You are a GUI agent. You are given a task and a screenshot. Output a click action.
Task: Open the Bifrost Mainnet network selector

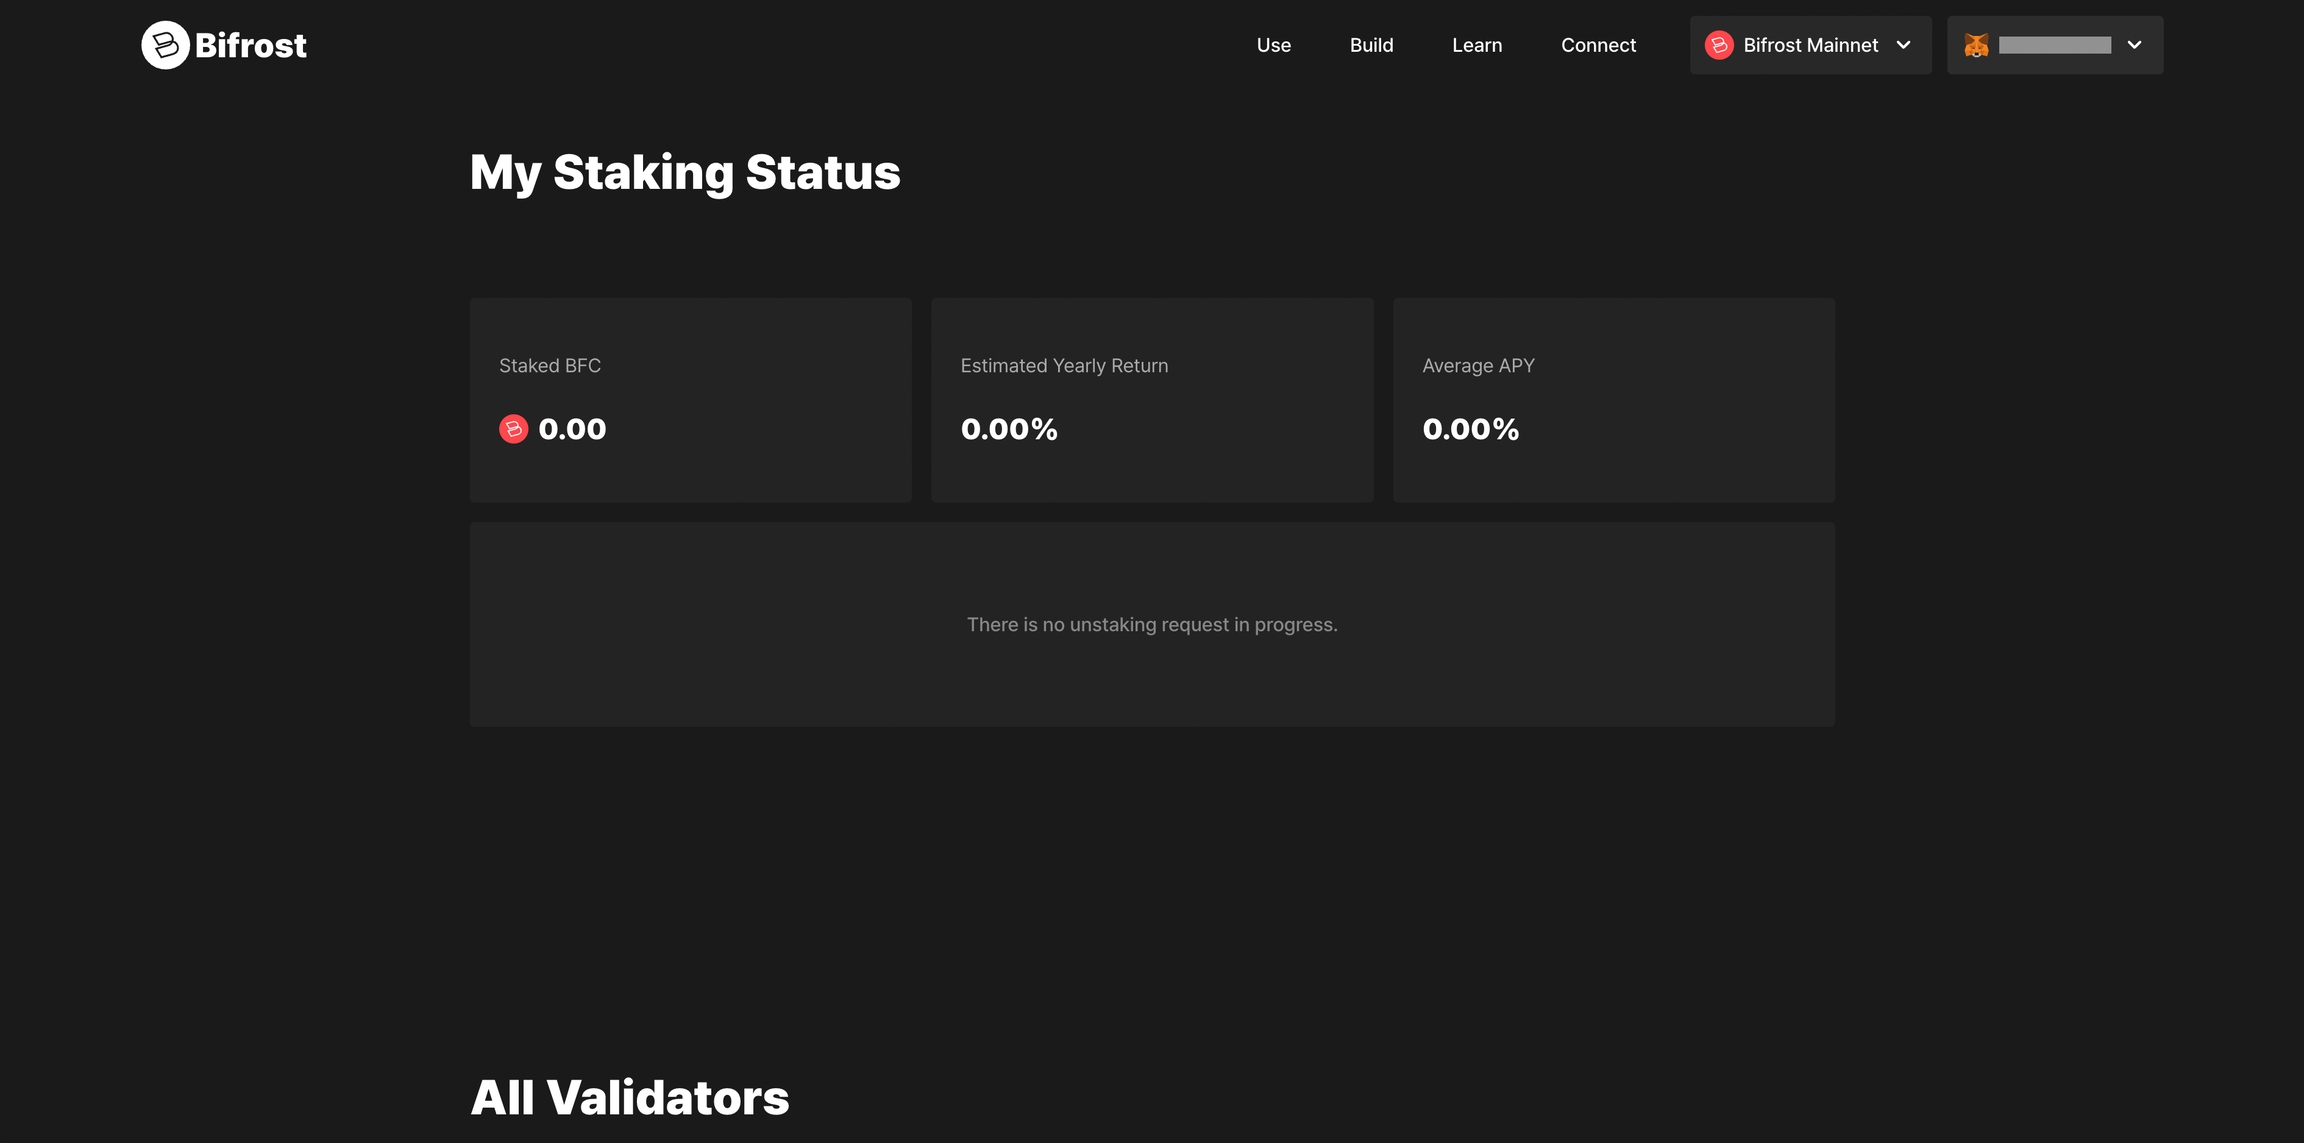pos(1810,45)
